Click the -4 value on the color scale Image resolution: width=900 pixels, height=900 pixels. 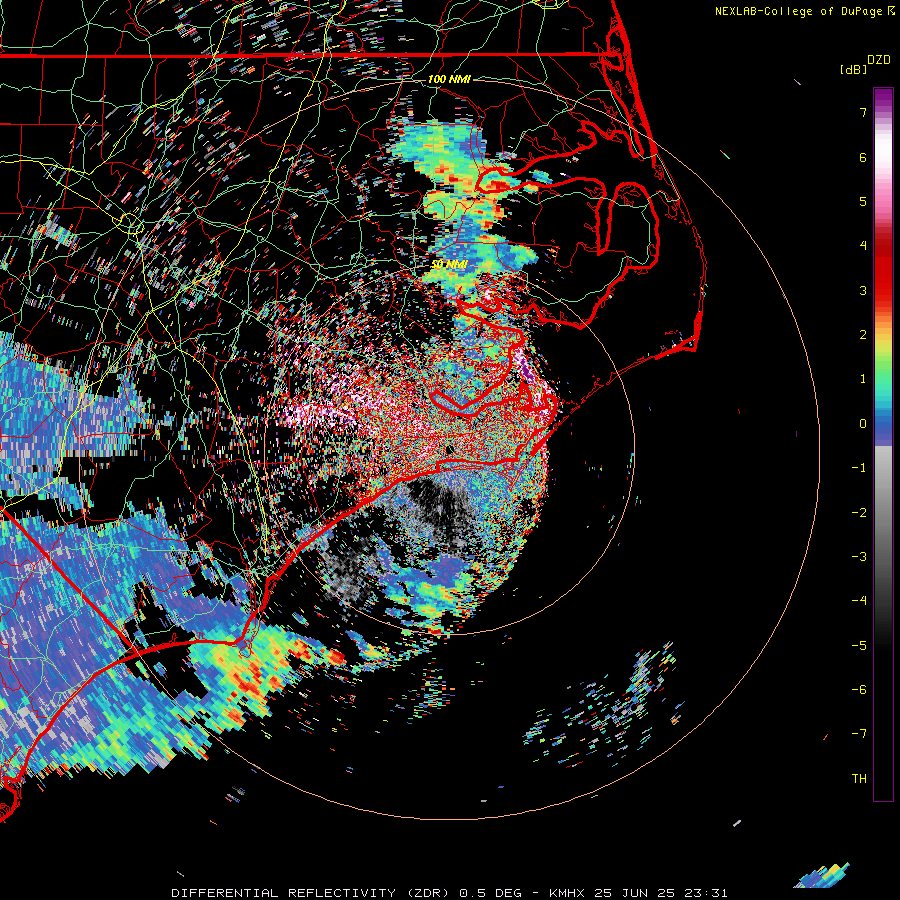859,601
